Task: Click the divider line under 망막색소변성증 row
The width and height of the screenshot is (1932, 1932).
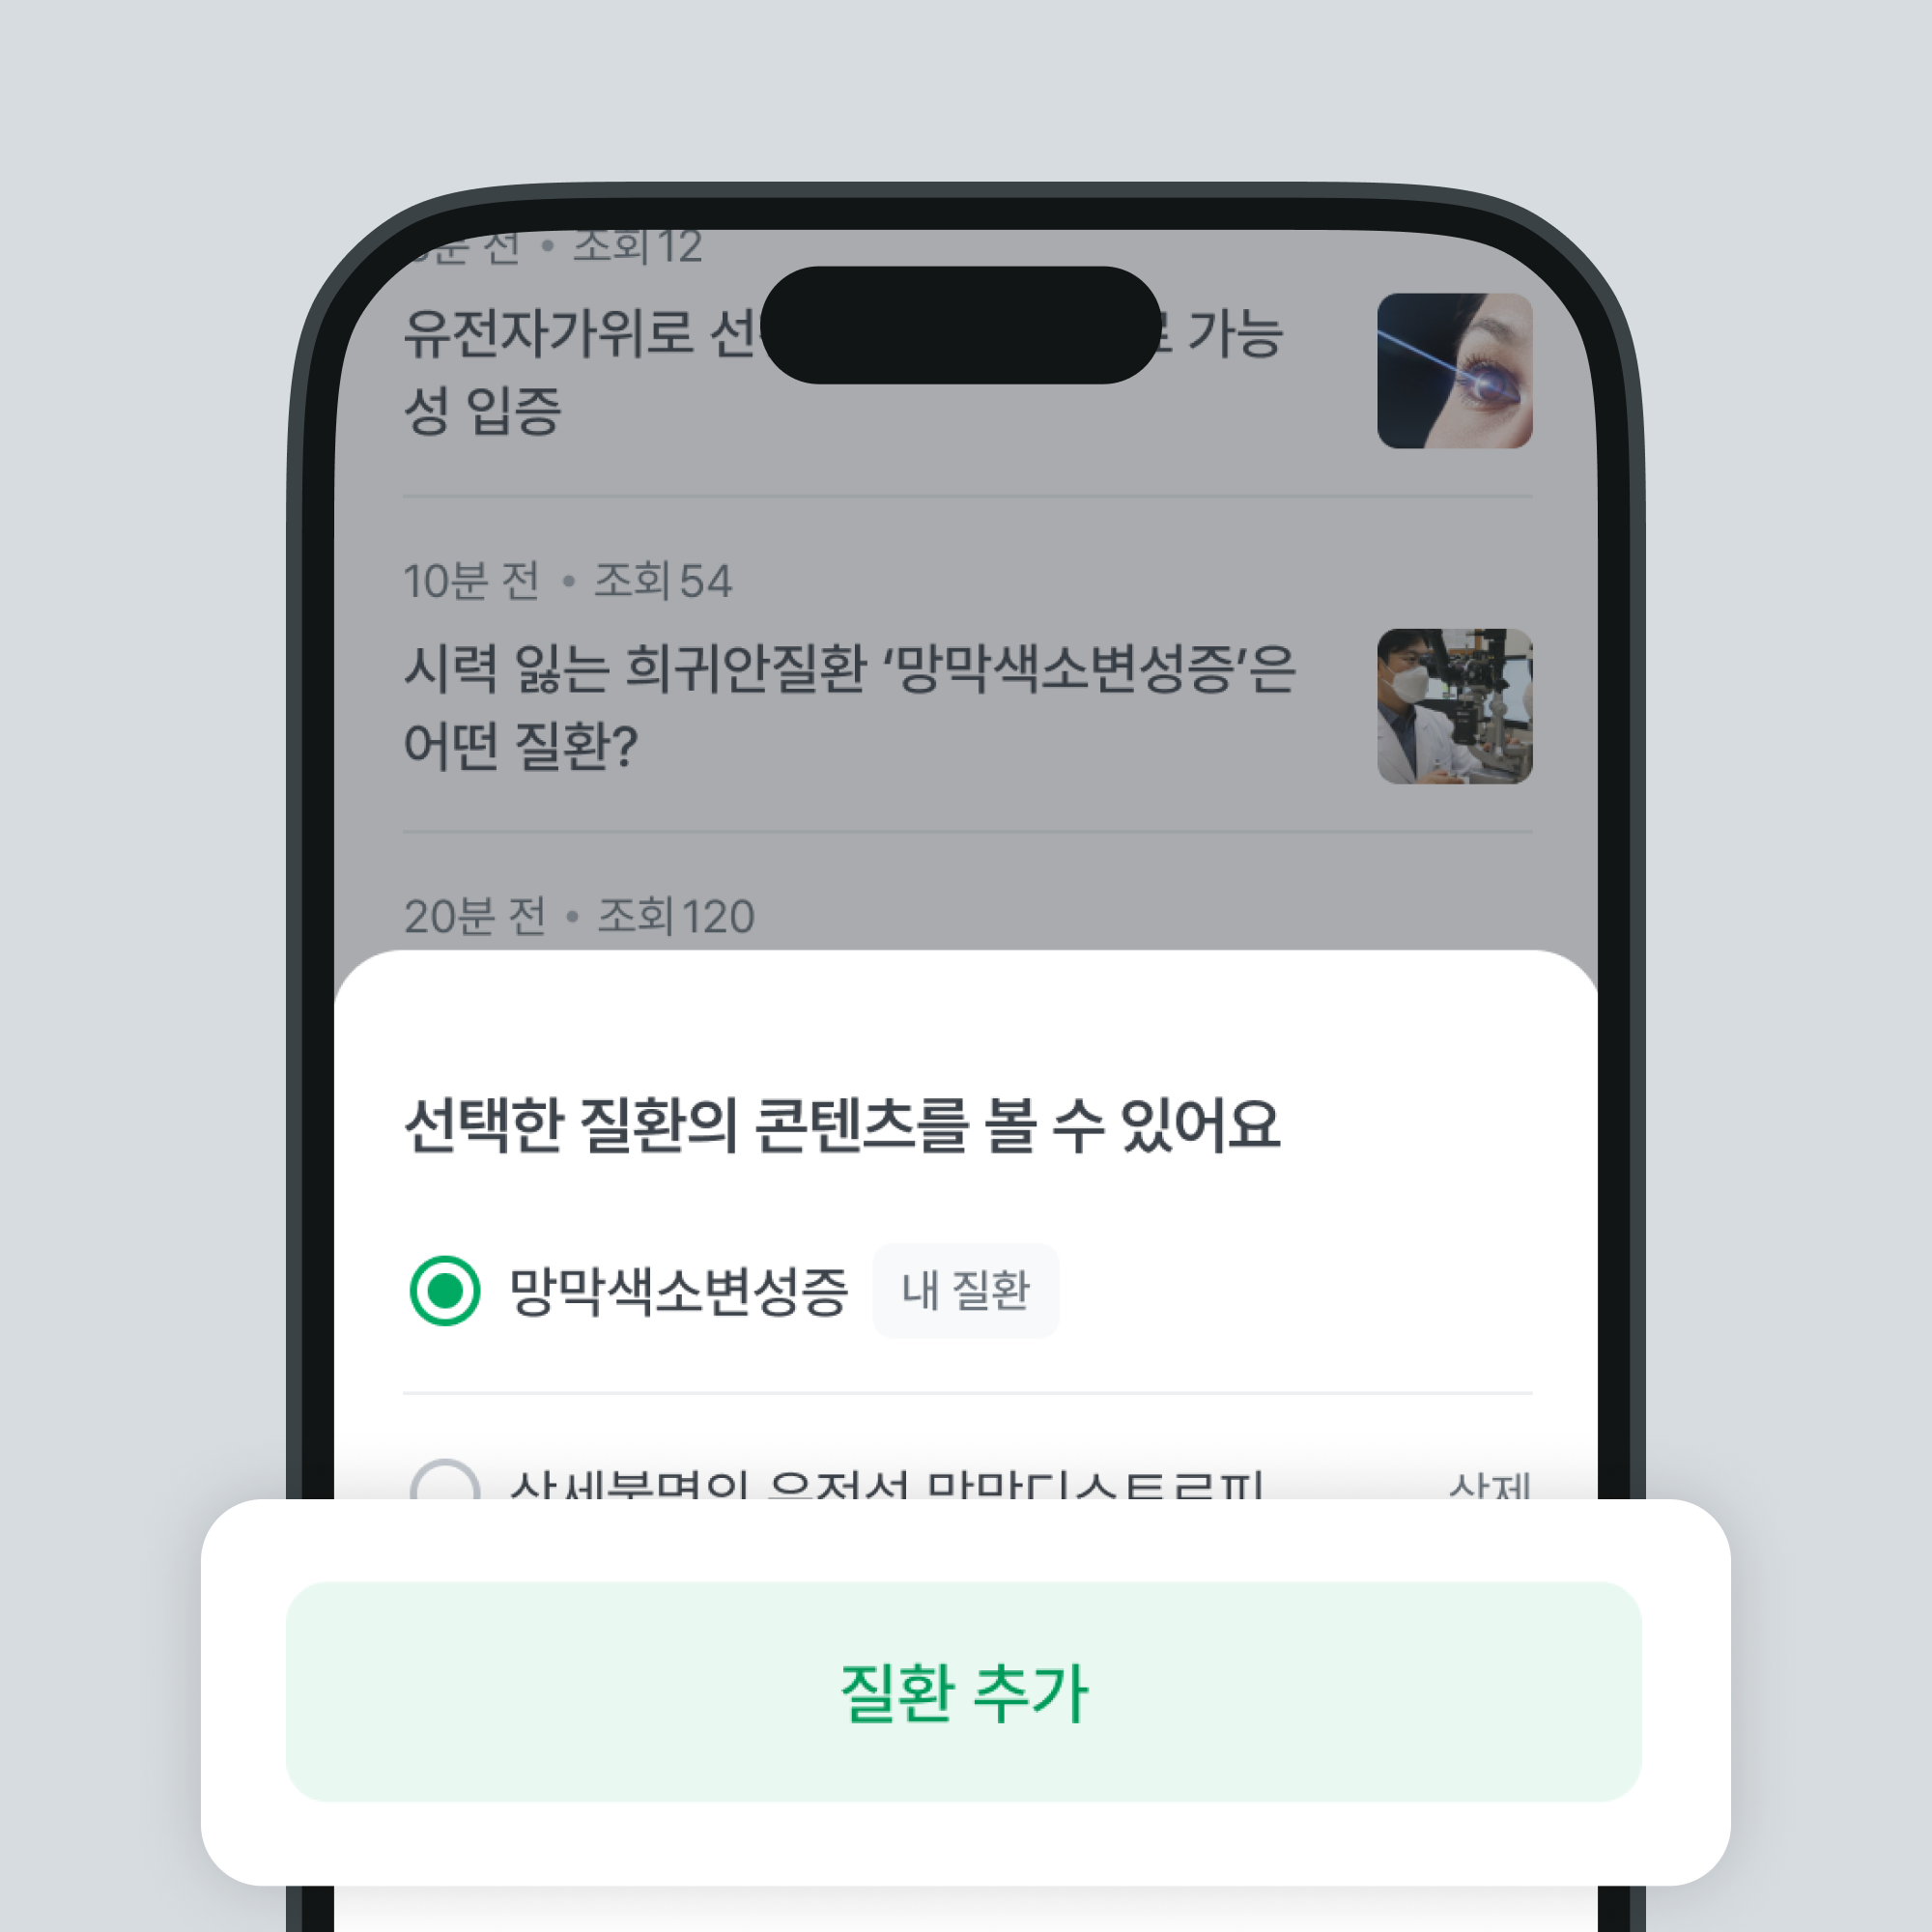Action: (967, 1392)
